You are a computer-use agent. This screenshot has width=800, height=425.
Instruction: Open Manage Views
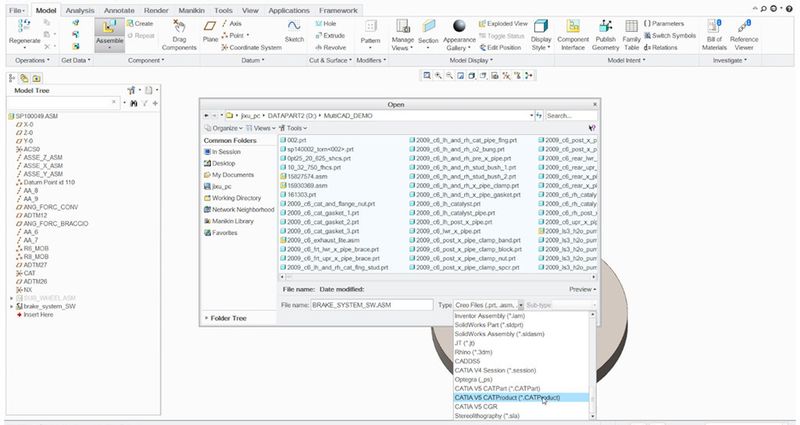(403, 35)
